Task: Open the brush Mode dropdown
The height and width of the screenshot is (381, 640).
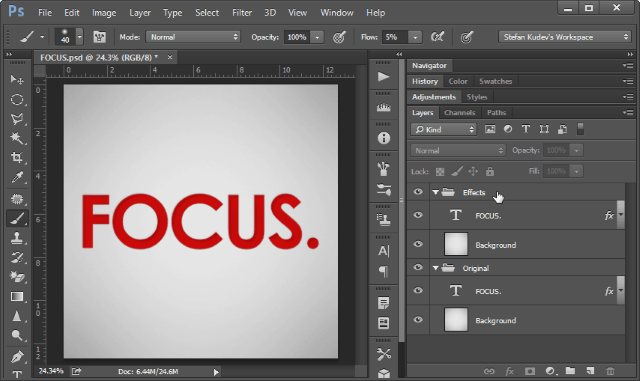Action: click(193, 37)
